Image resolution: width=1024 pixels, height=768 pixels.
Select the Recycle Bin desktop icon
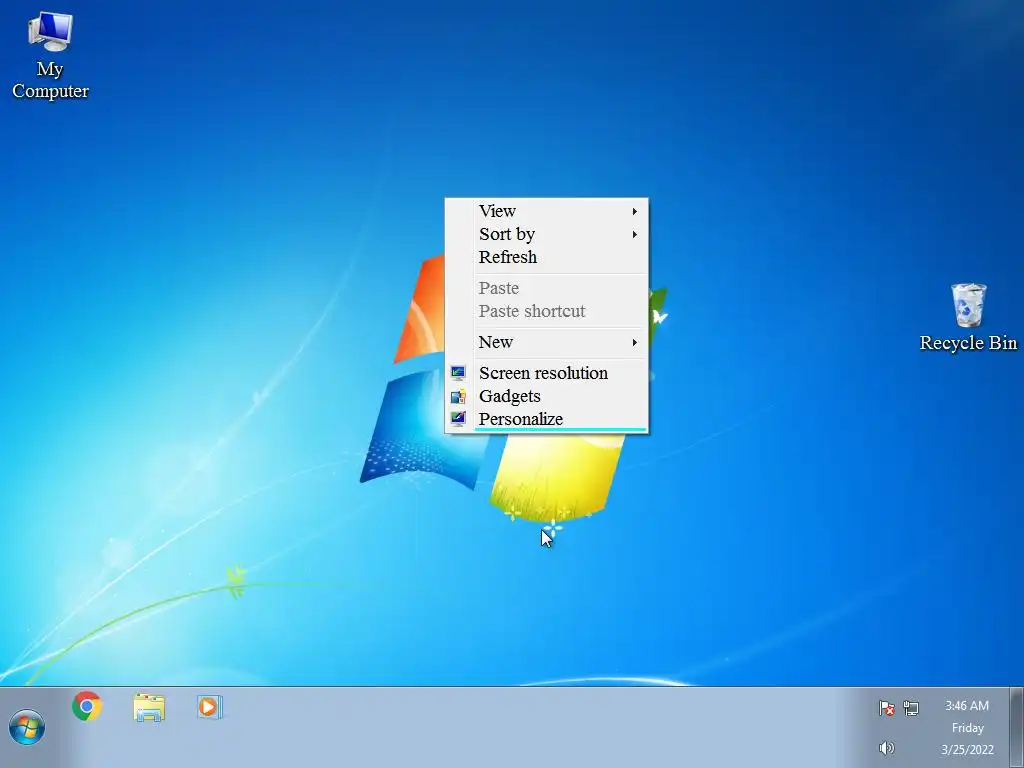968,317
